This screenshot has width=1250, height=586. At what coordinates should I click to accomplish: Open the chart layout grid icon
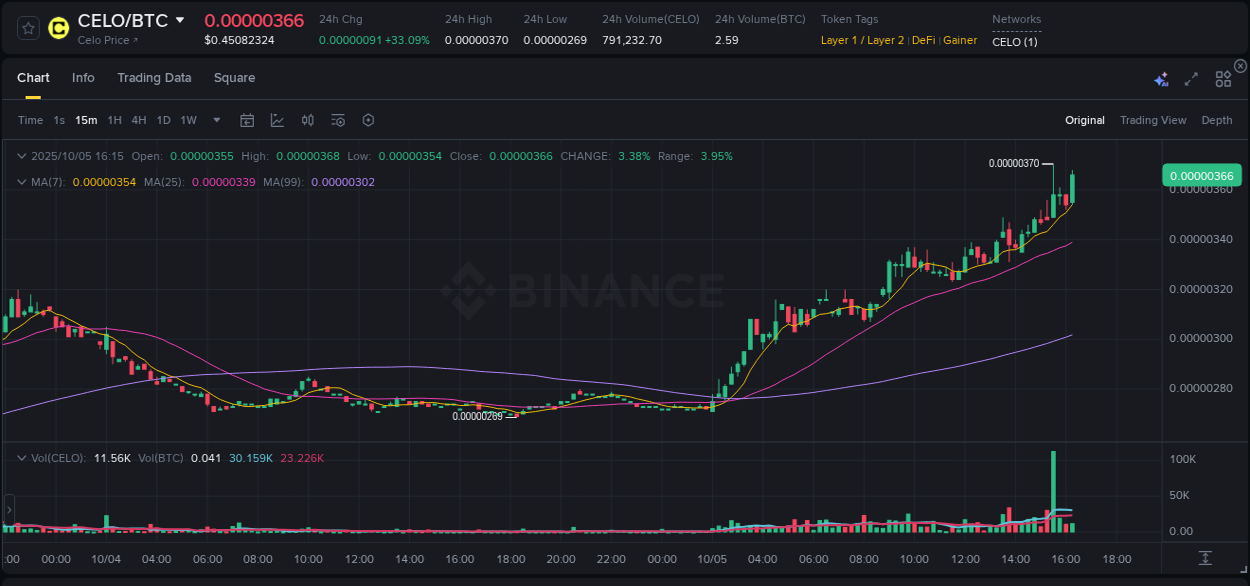tap(1223, 77)
